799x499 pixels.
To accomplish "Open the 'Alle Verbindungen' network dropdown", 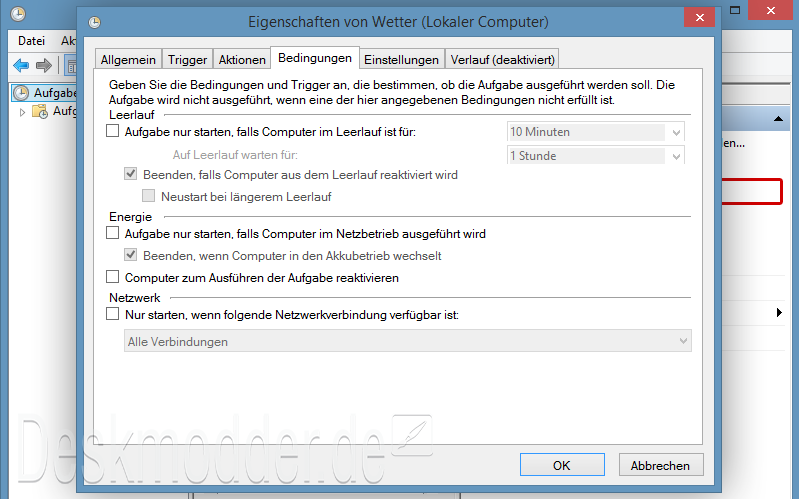I will (x=683, y=342).
